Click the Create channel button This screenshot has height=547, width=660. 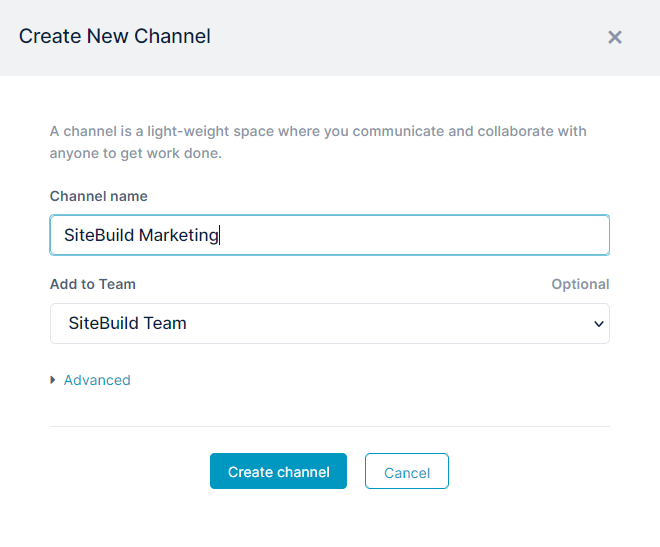point(278,471)
